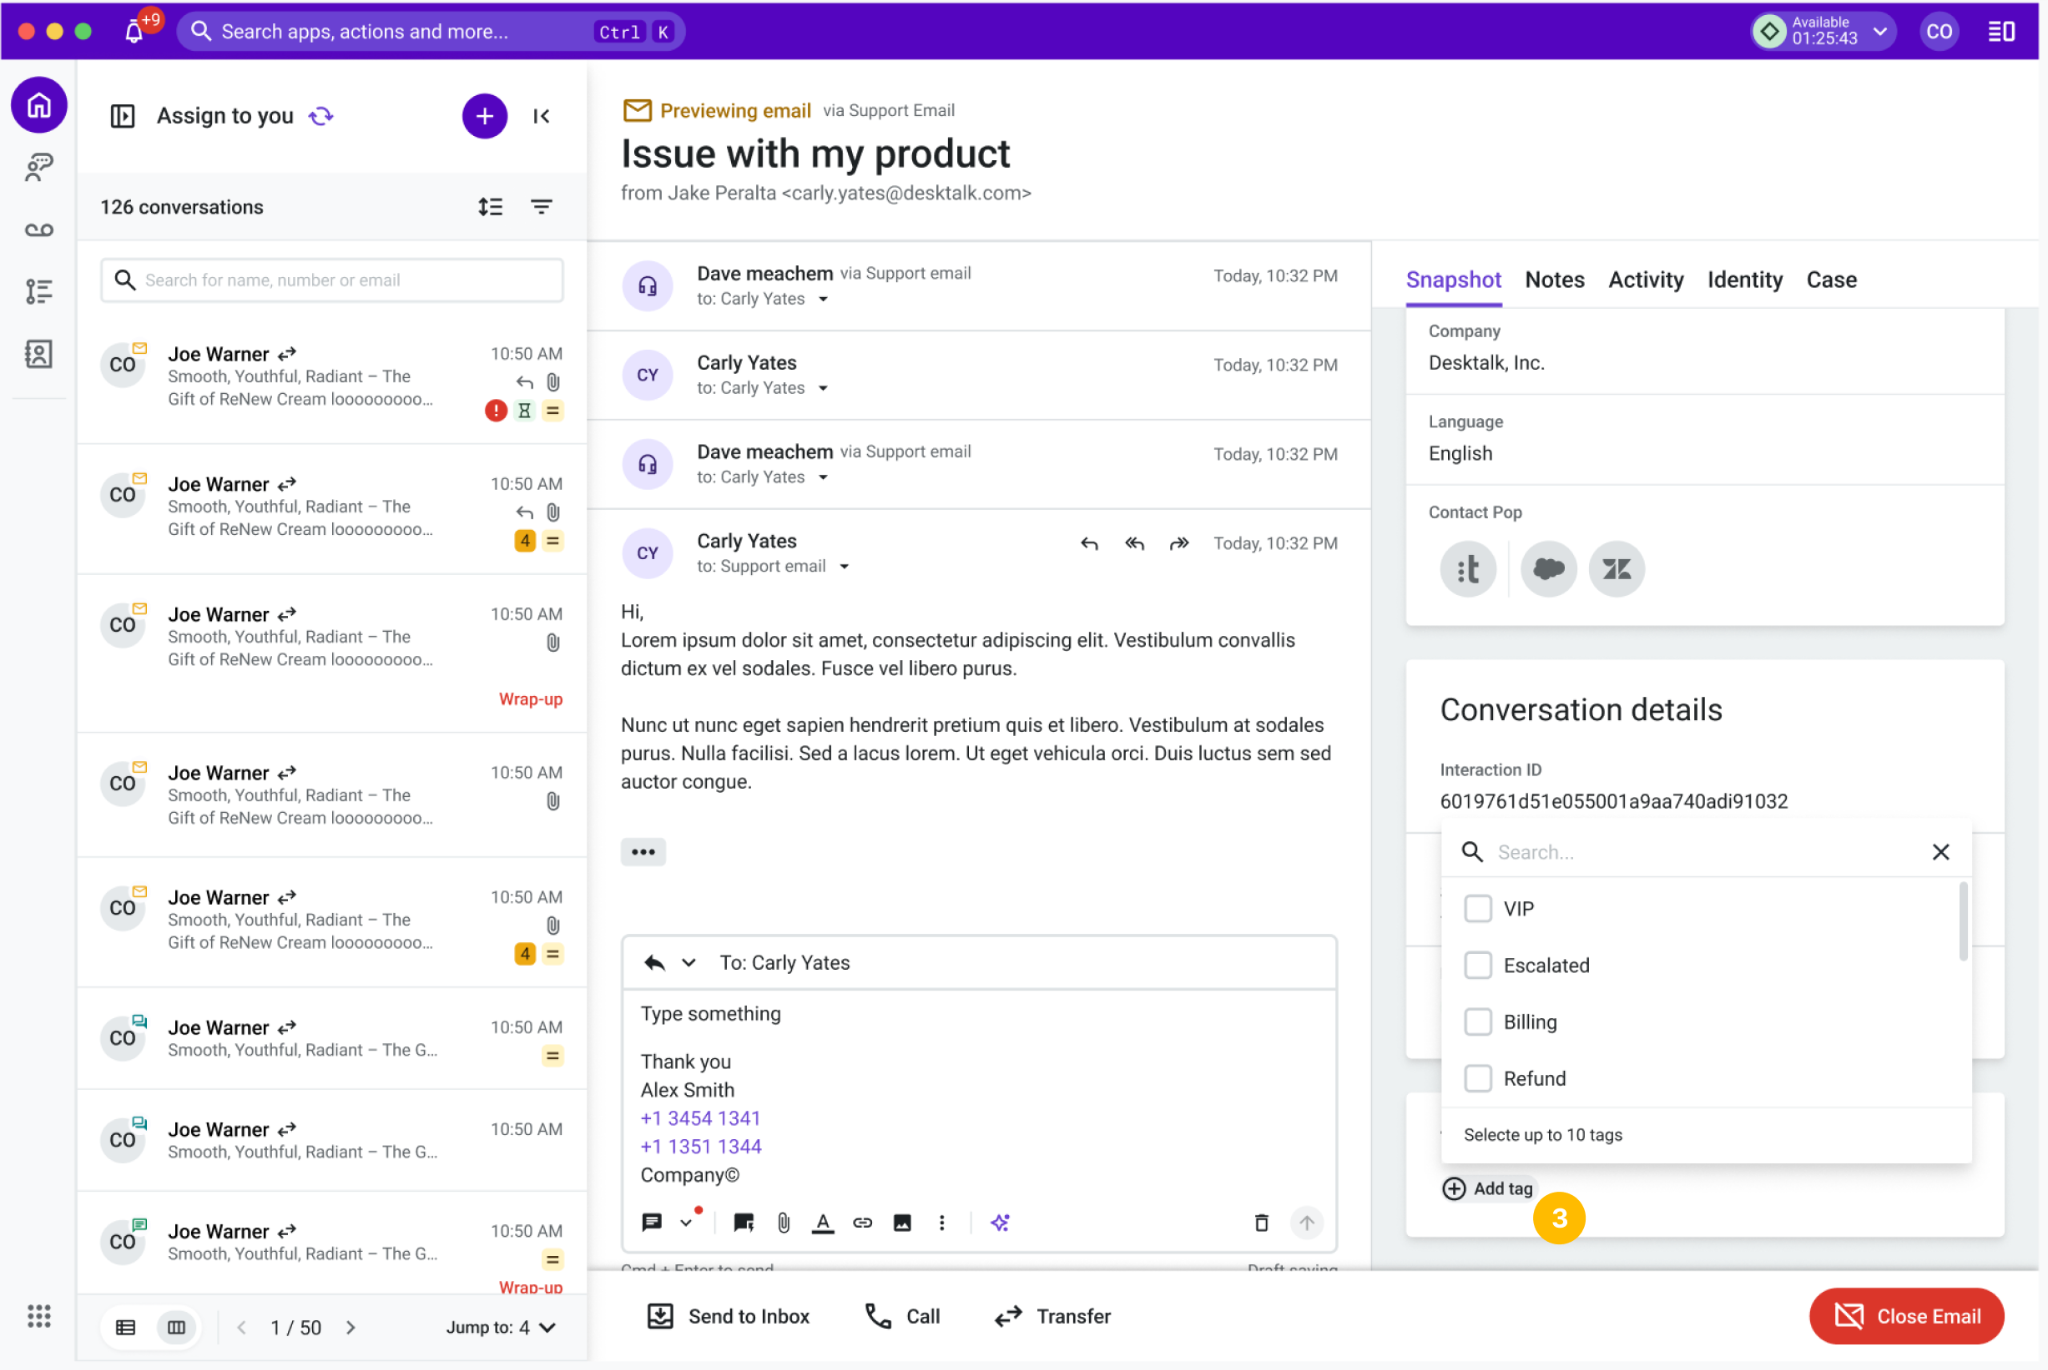Image resolution: width=2048 pixels, height=1370 pixels.
Task: Click the Zendesk contact pop icon
Action: [x=1616, y=569]
